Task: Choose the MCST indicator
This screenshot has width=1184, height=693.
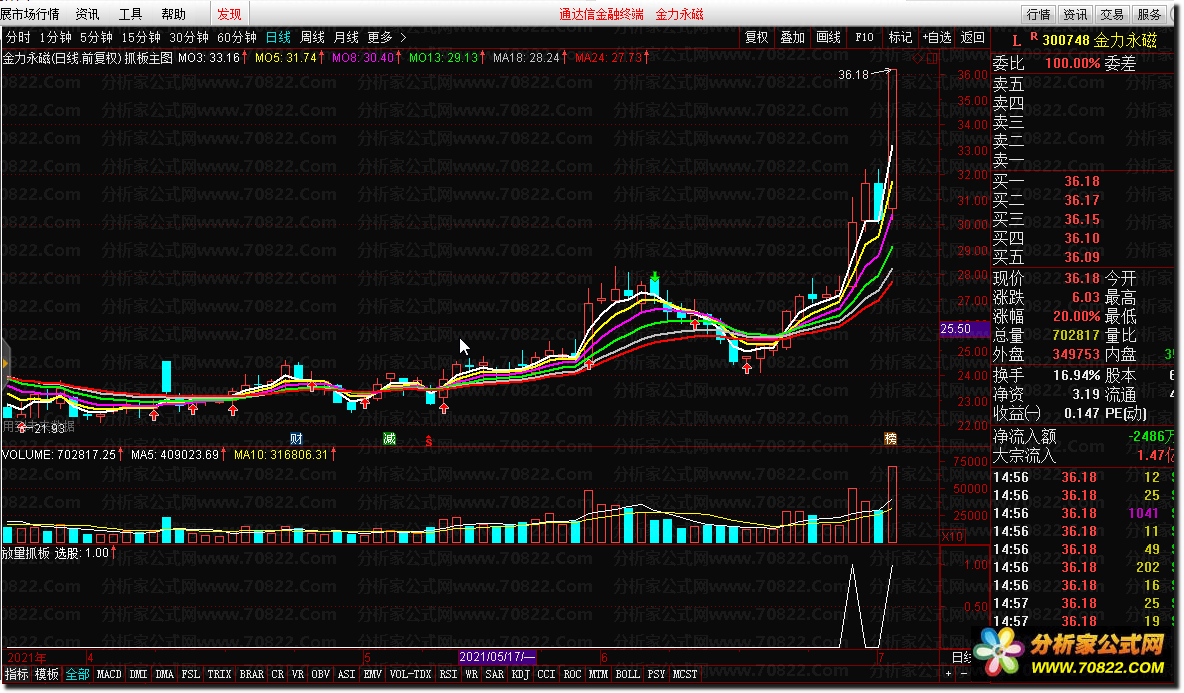Action: click(x=685, y=674)
